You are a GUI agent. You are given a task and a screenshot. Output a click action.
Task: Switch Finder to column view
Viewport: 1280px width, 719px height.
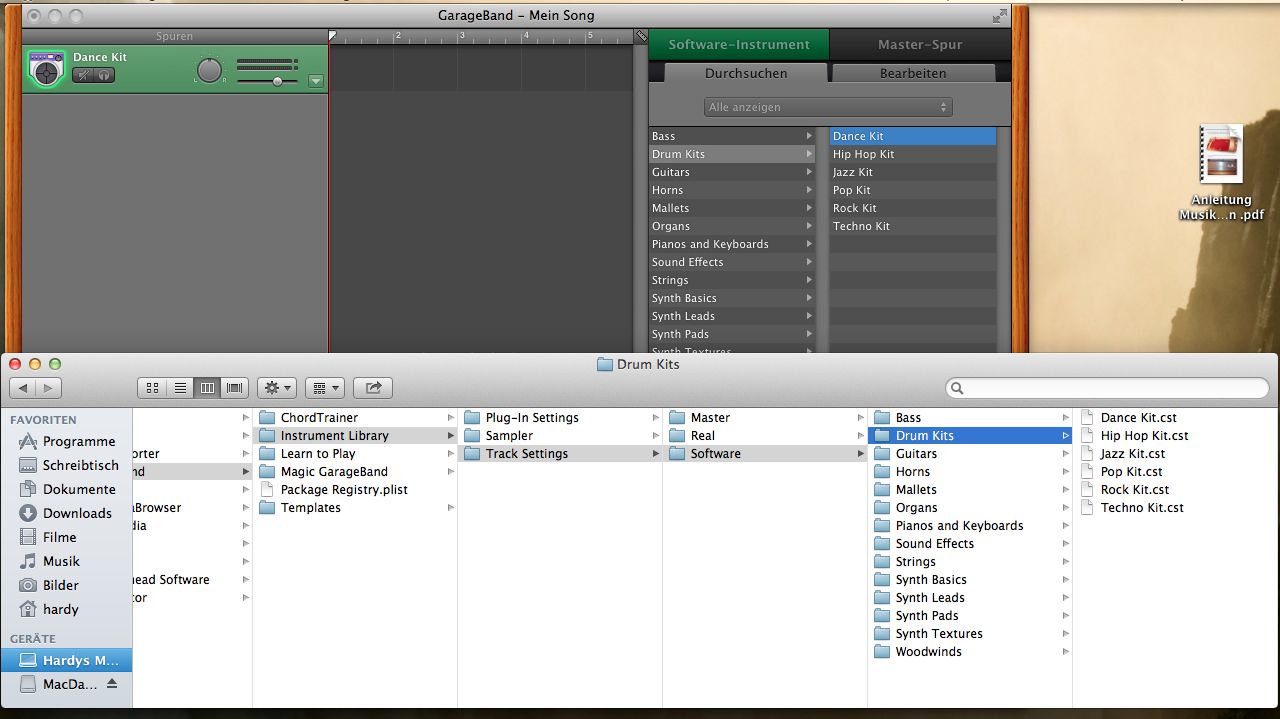(x=208, y=388)
